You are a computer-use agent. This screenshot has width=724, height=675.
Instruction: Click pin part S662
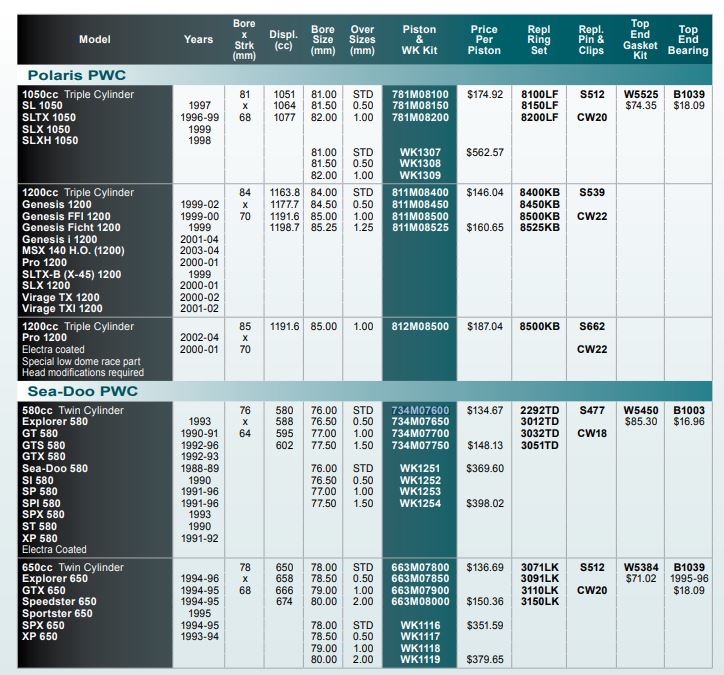click(x=592, y=326)
